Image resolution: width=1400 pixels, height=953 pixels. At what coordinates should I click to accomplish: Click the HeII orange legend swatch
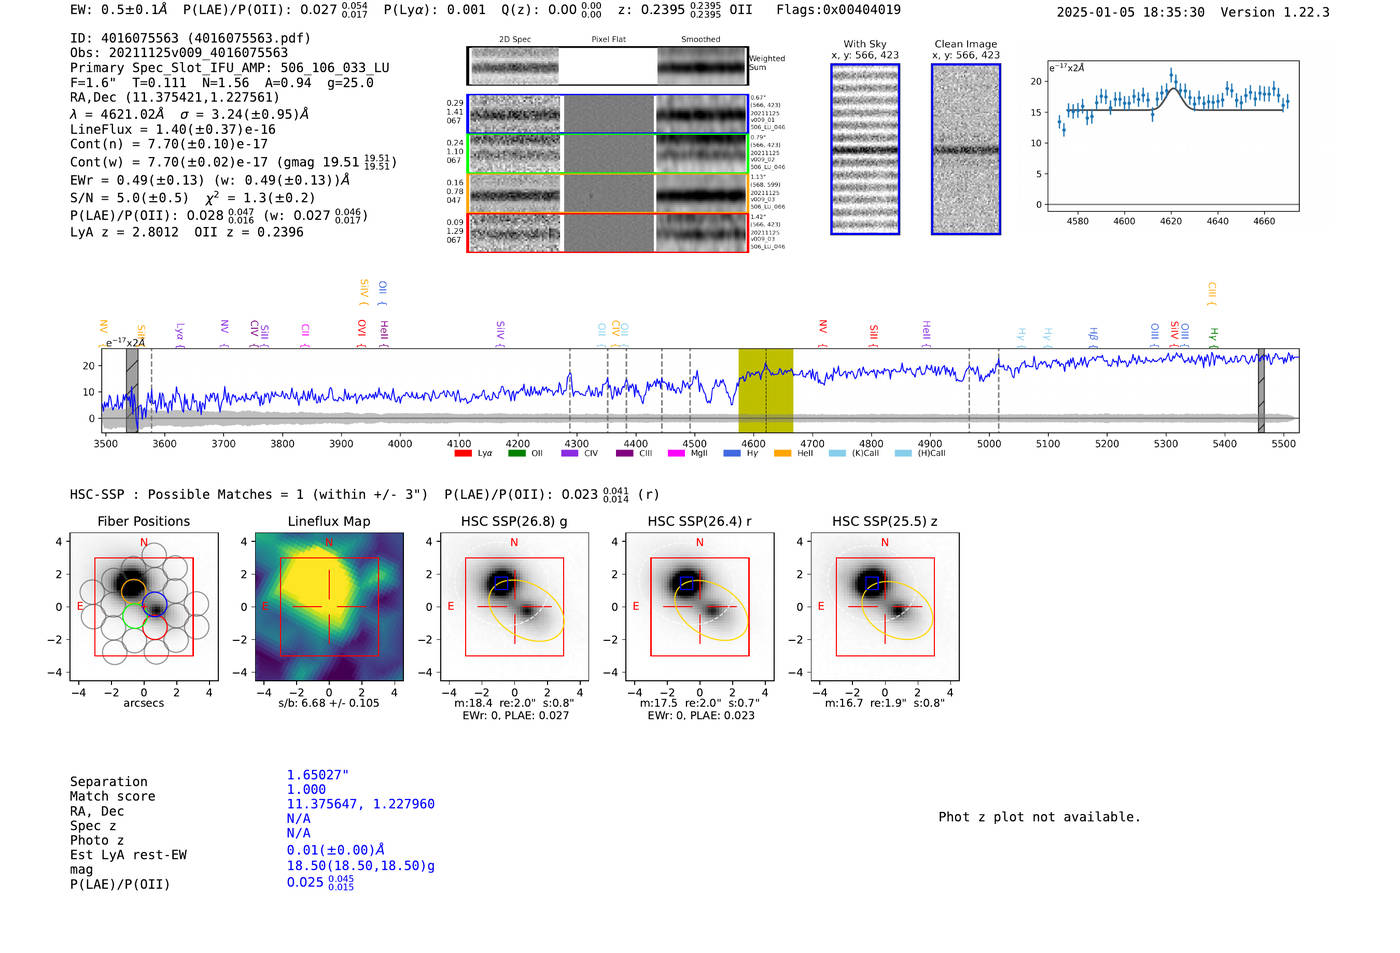click(783, 453)
